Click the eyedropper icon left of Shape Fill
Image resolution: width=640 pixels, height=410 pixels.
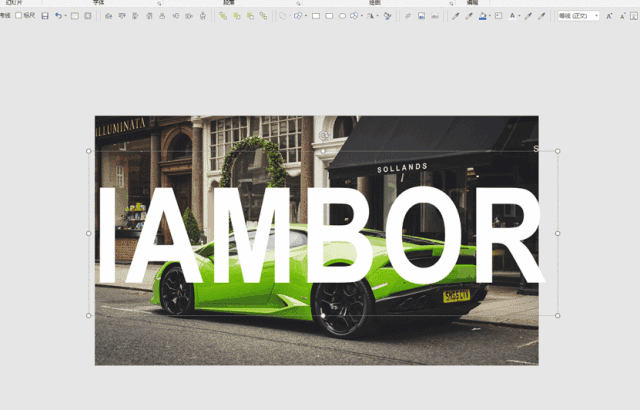pyautogui.click(x=469, y=16)
